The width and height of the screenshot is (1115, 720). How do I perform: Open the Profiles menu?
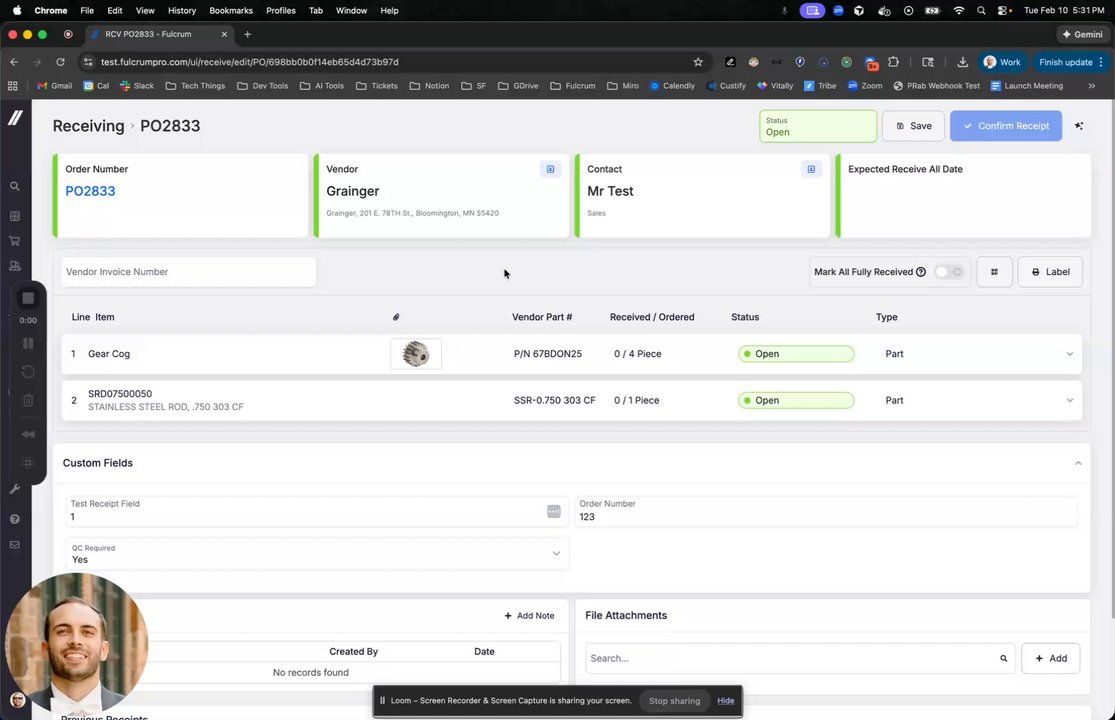click(281, 11)
